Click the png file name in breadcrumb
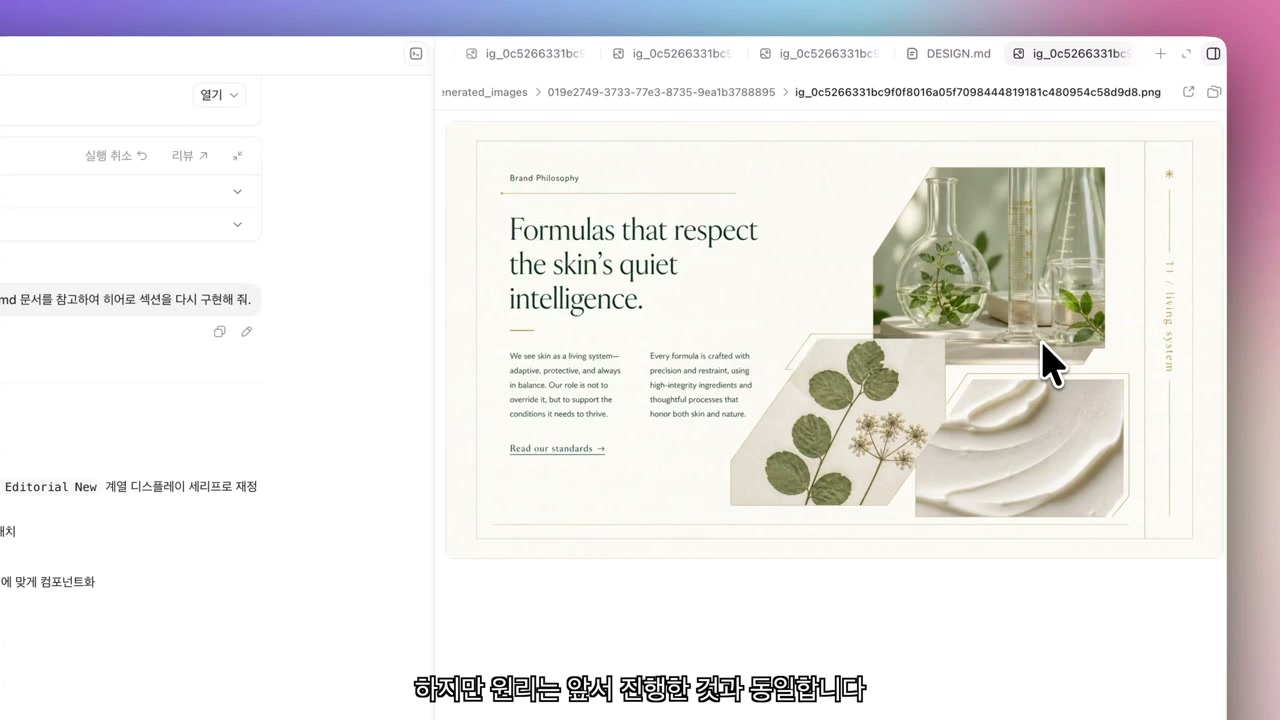Image resolution: width=1280 pixels, height=720 pixels. tap(978, 92)
